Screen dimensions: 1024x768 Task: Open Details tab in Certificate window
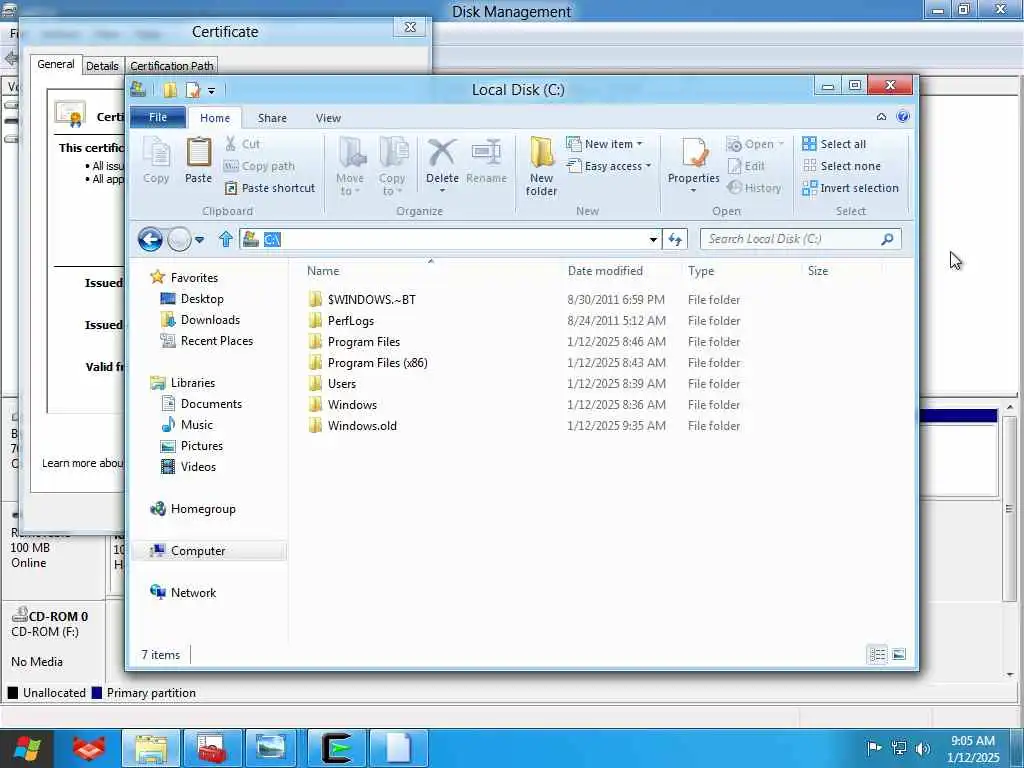point(103,65)
